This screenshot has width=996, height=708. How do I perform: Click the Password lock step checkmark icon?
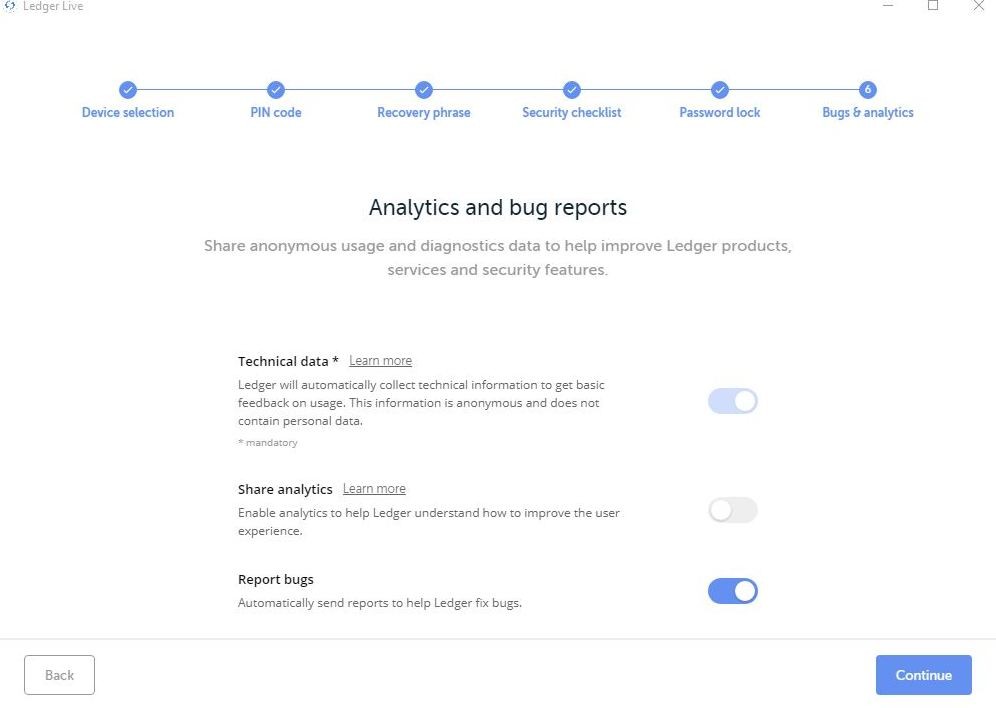(x=719, y=90)
